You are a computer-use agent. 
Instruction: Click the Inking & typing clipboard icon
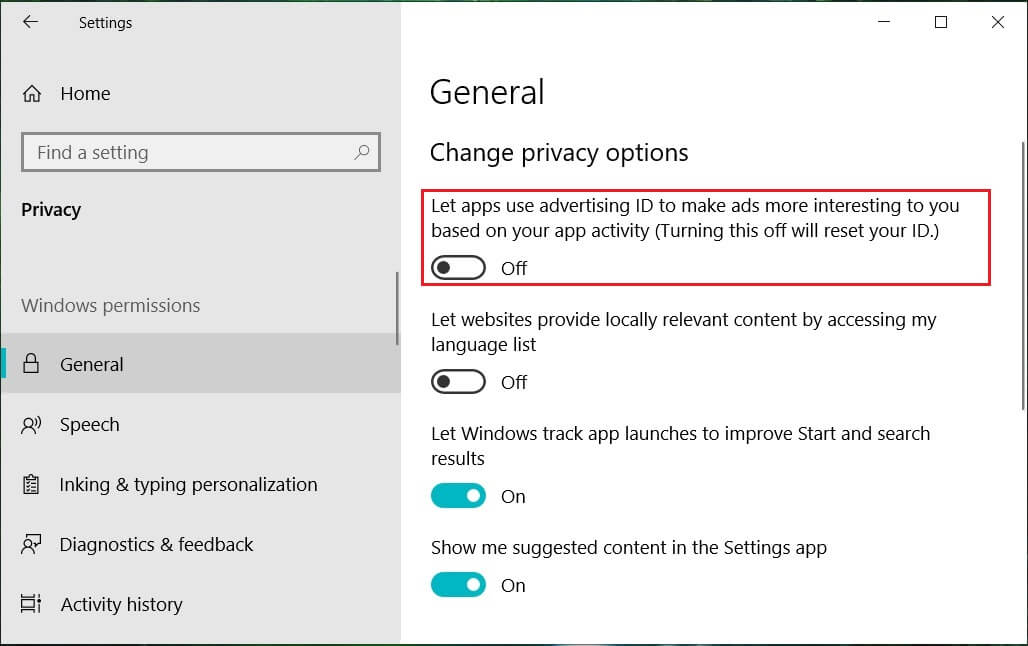[x=32, y=485]
